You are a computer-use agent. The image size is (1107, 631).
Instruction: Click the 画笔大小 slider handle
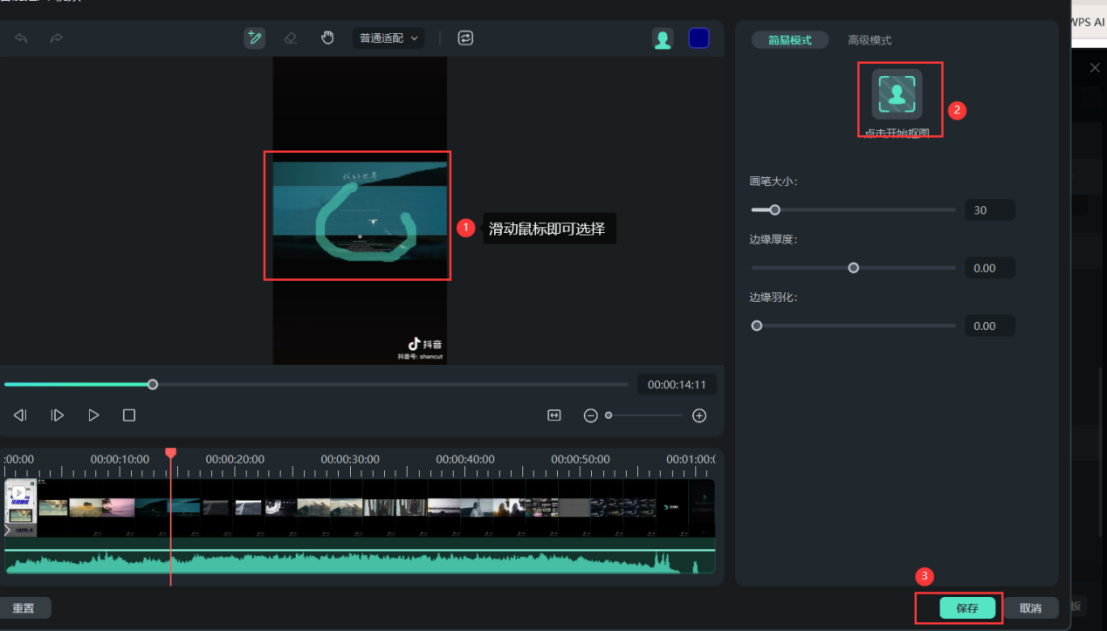click(x=774, y=210)
